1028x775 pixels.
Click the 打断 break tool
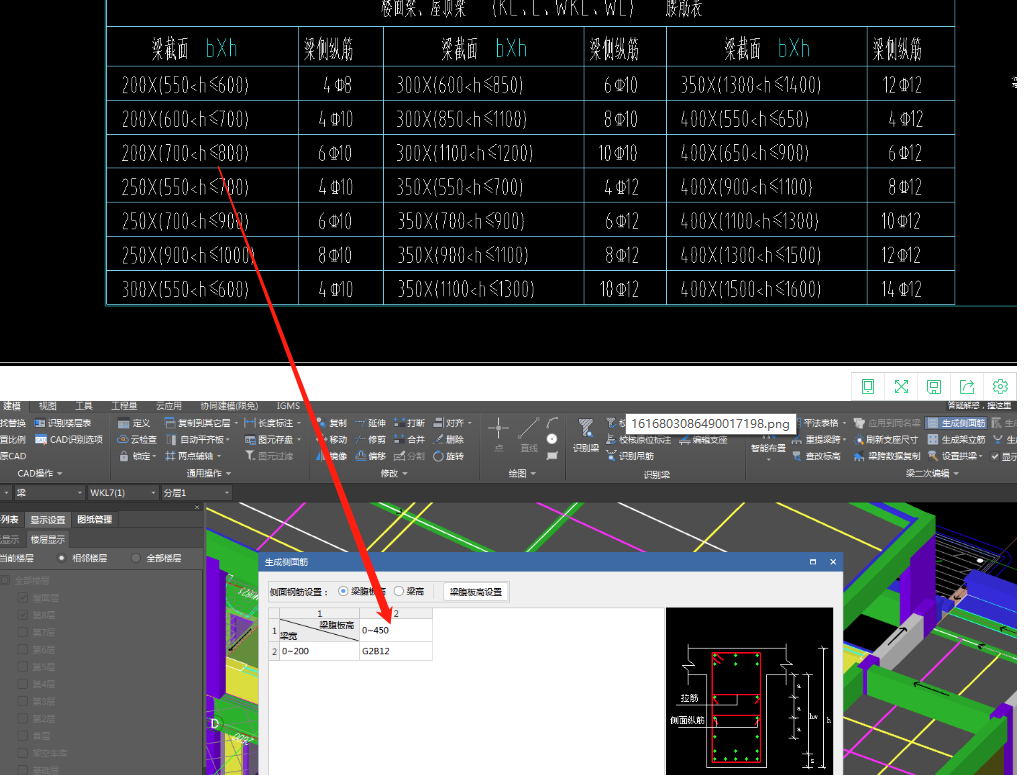point(409,423)
